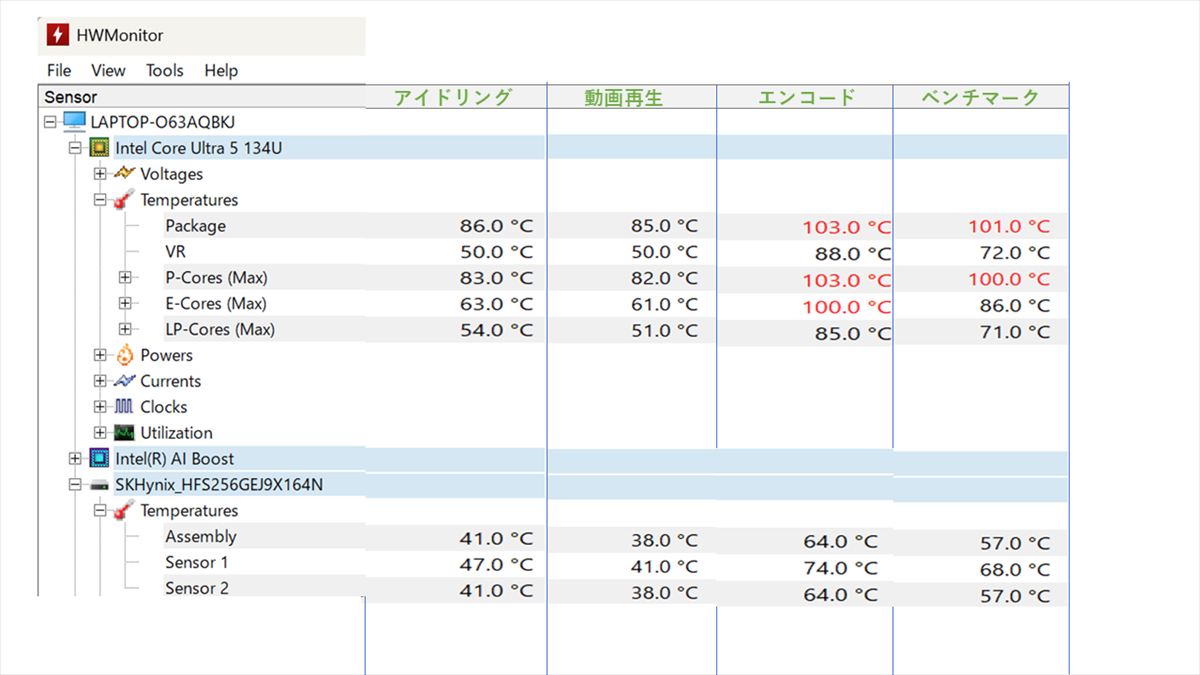Open the View menu
The height and width of the screenshot is (675, 1200).
tap(108, 70)
